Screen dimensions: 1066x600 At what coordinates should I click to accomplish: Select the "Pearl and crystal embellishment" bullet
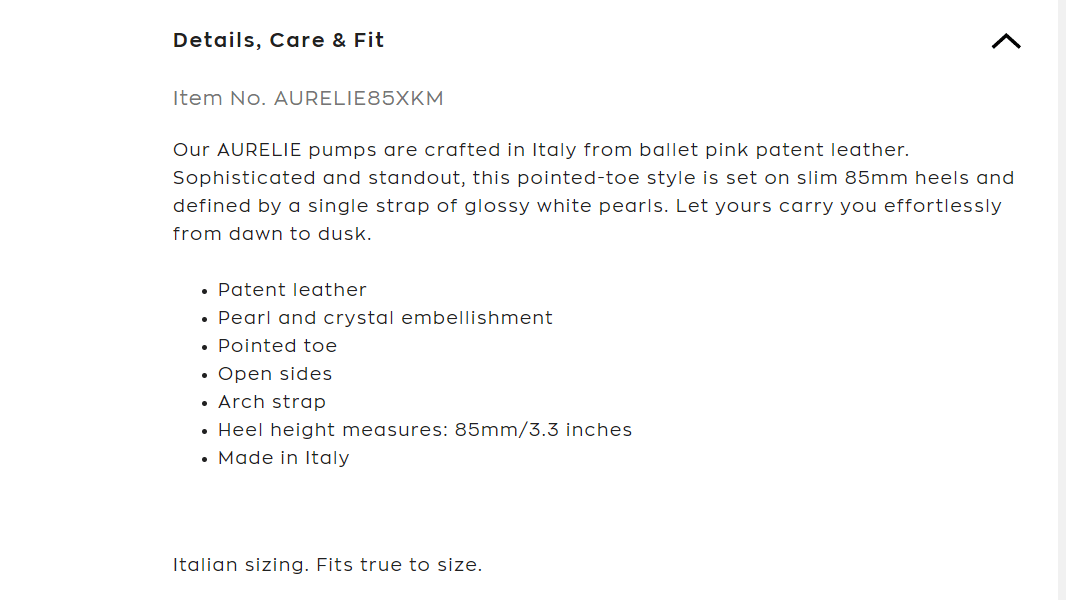point(385,318)
